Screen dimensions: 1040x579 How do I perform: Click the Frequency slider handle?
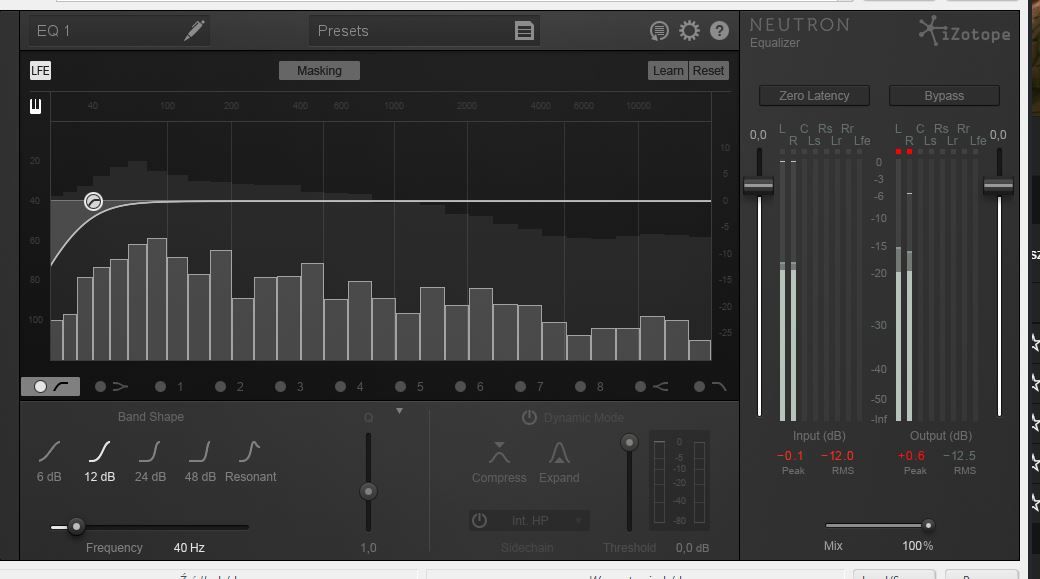coord(76,527)
